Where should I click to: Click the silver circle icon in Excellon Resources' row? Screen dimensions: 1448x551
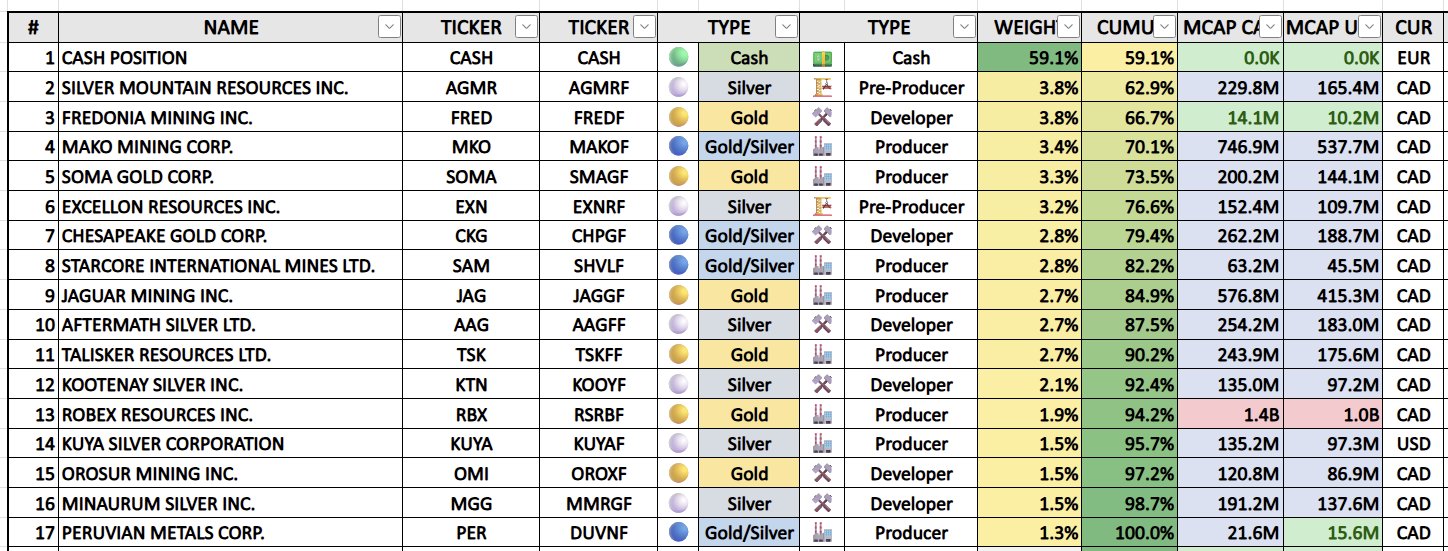coord(678,207)
